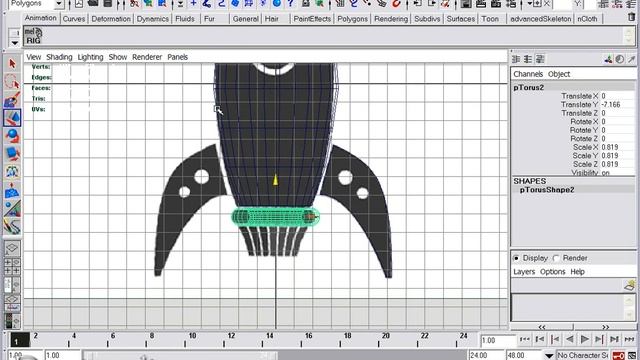The image size is (640, 360).
Task: Activate the Scale tool with cube icon
Action: tap(12, 153)
